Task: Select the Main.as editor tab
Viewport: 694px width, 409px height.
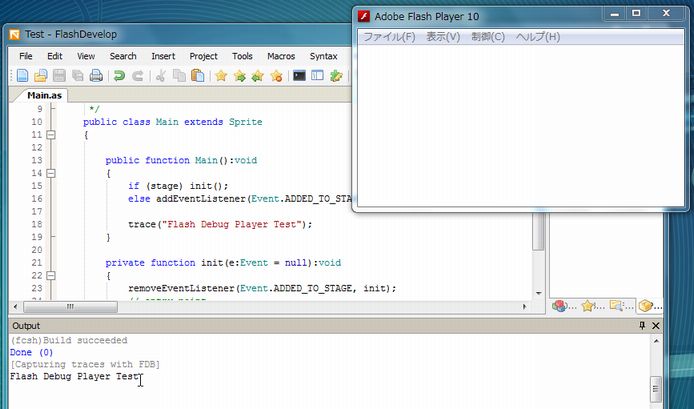Action: (x=44, y=95)
